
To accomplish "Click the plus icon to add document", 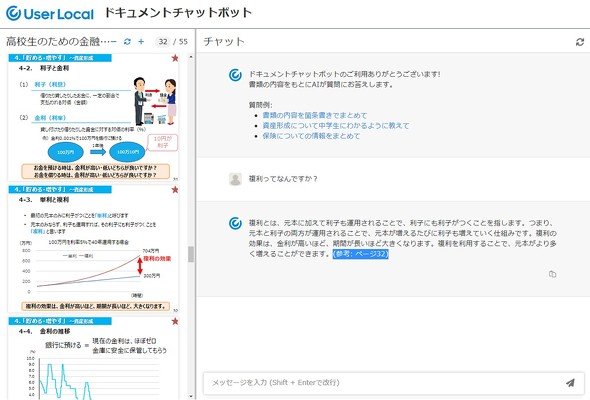I will (141, 41).
